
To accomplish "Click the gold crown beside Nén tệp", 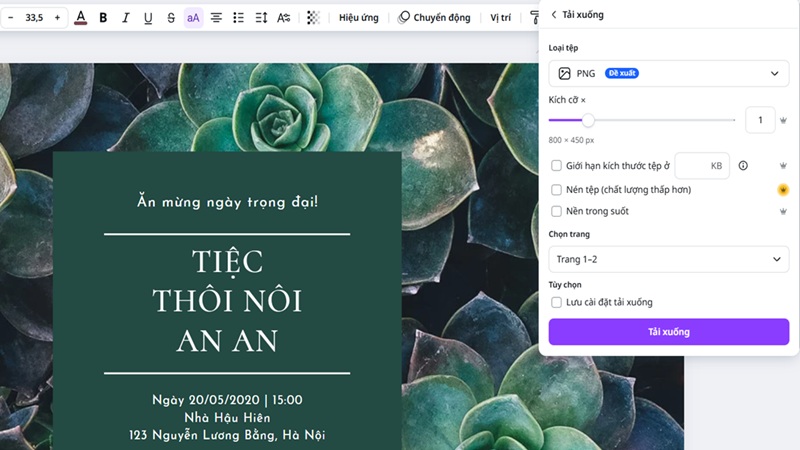I will click(x=783, y=190).
